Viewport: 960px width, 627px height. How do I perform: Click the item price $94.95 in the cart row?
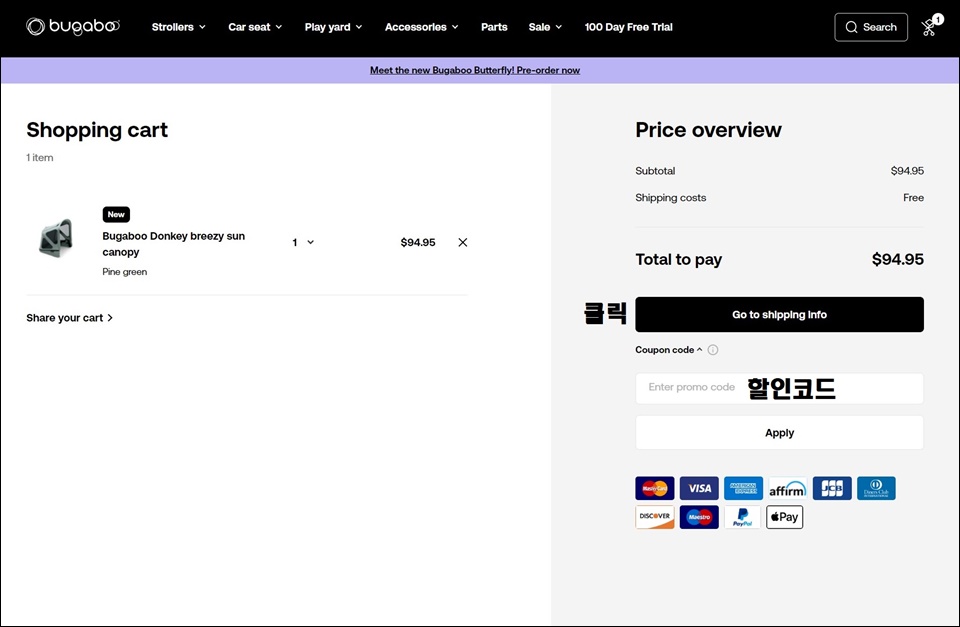tap(418, 242)
